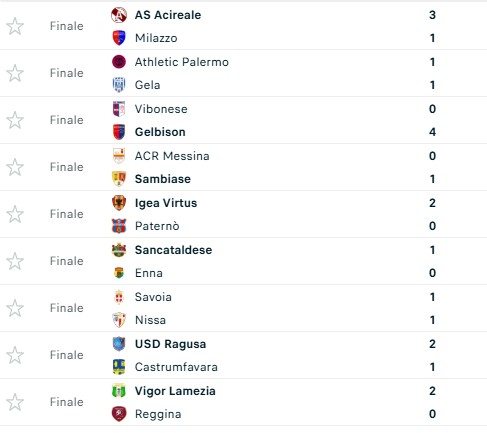Star the ACR Messina vs Sambiase match

[15, 167]
